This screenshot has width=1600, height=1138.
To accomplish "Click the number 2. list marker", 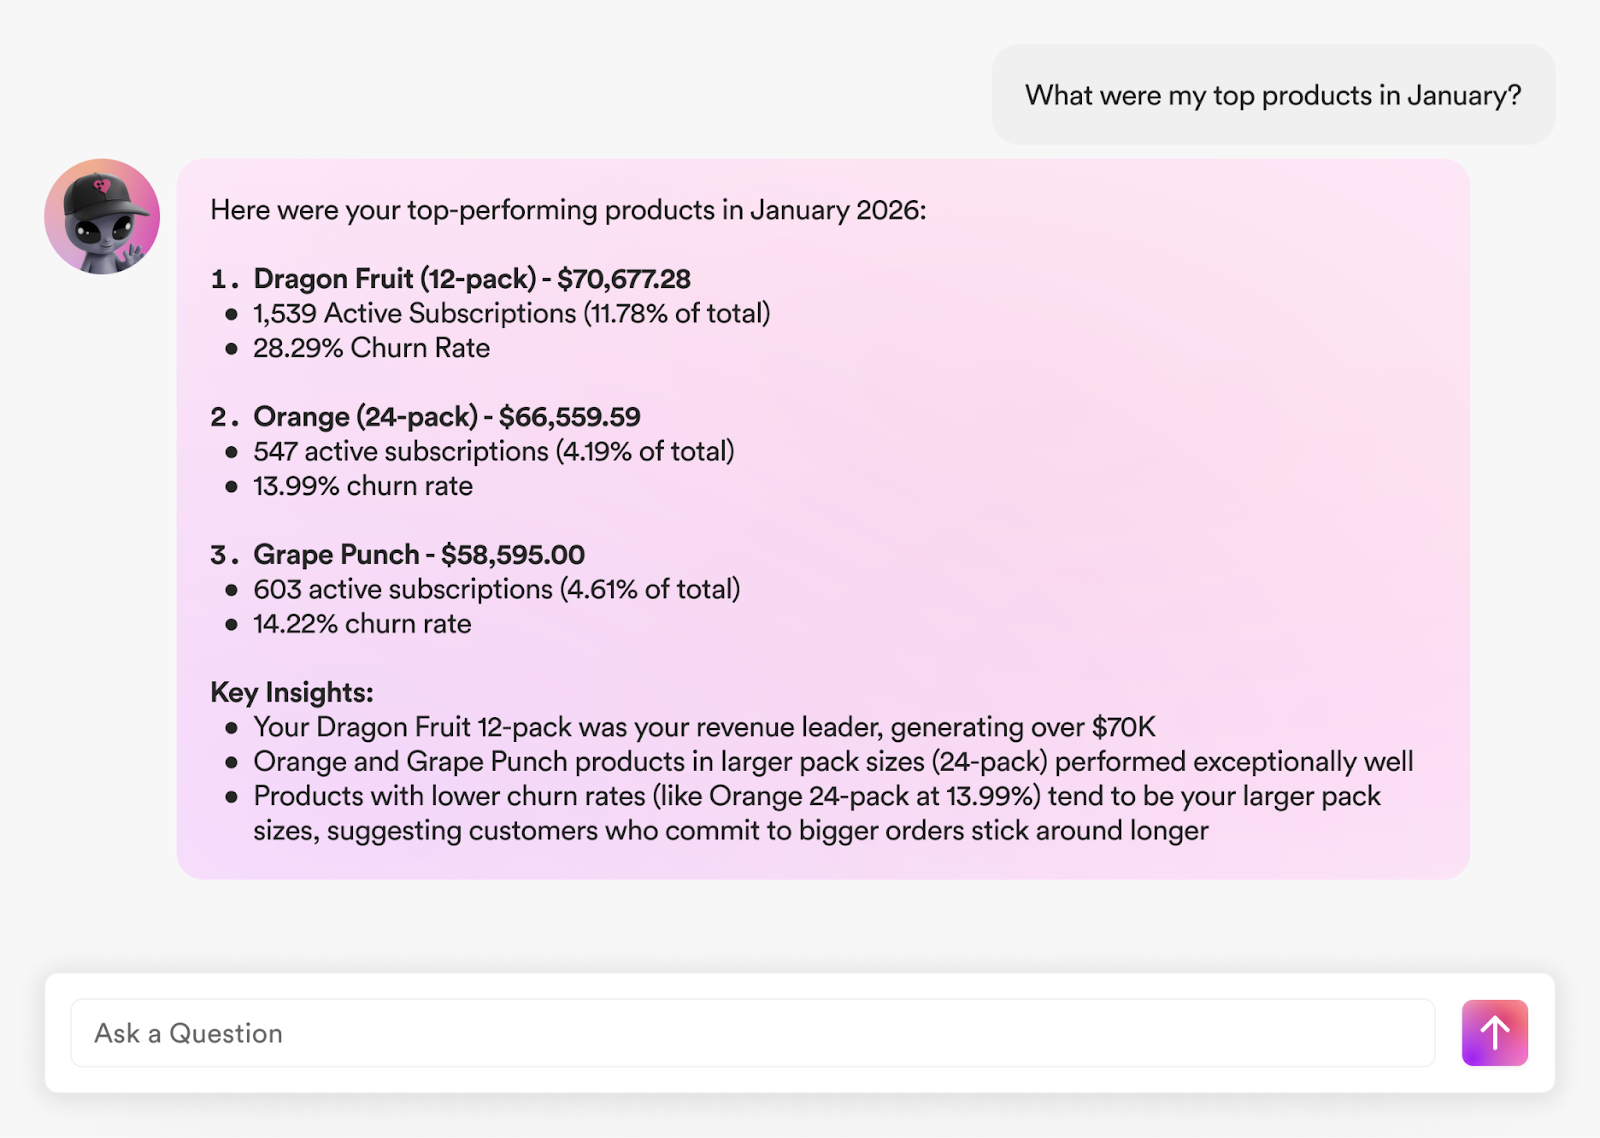I will click(224, 417).
